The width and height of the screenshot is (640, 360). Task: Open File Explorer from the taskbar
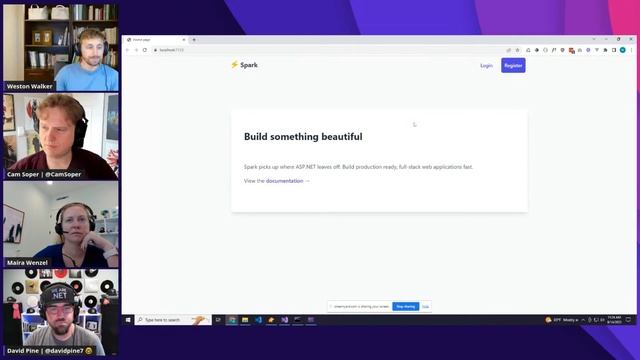point(245,320)
